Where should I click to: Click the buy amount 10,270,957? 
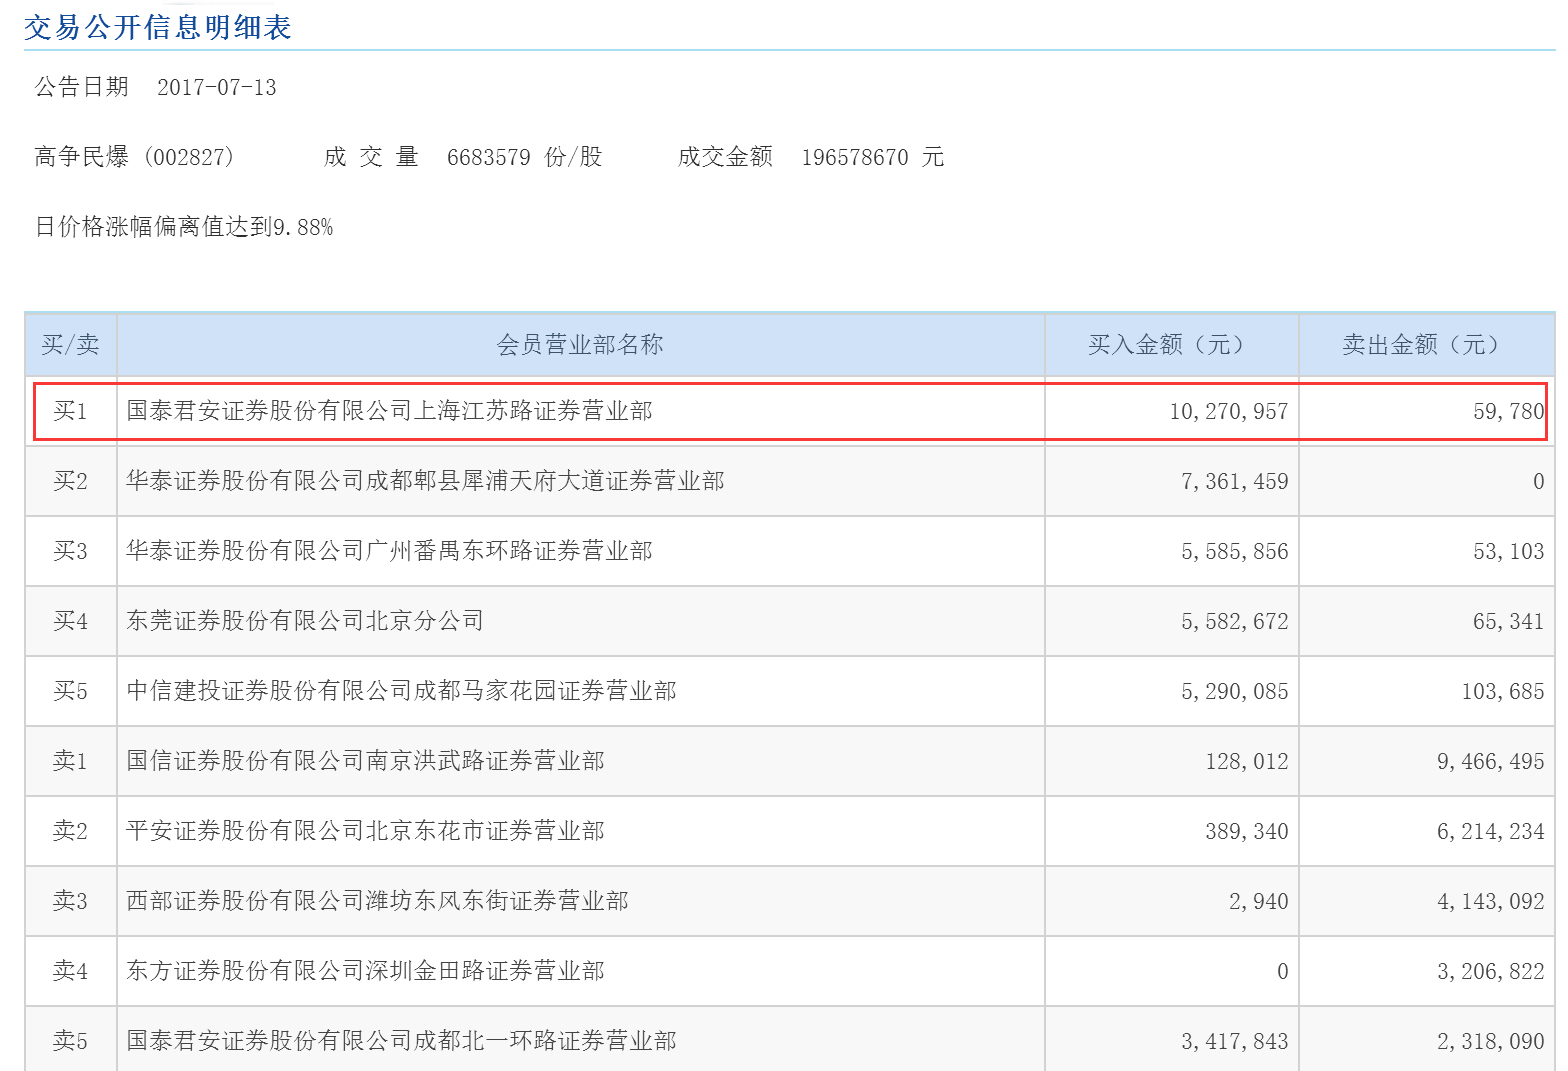[x=1229, y=411]
